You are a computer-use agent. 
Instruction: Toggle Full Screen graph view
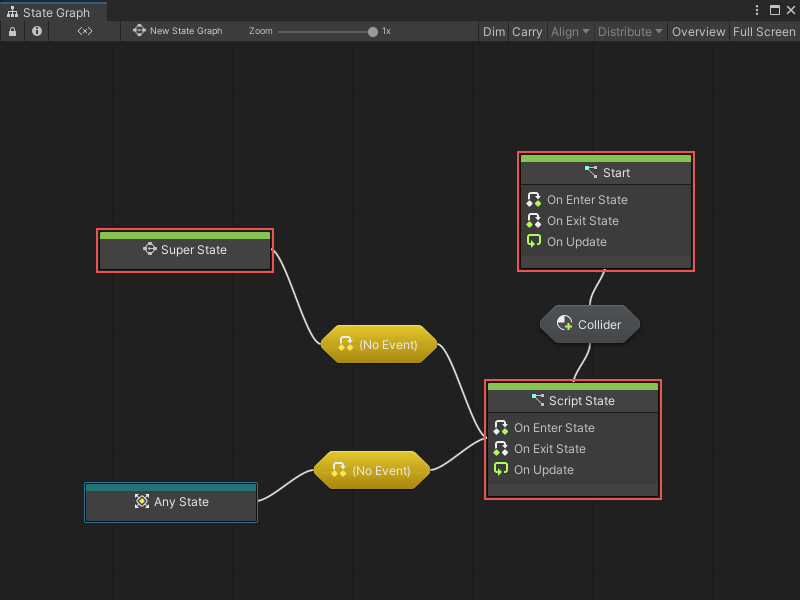click(x=764, y=31)
